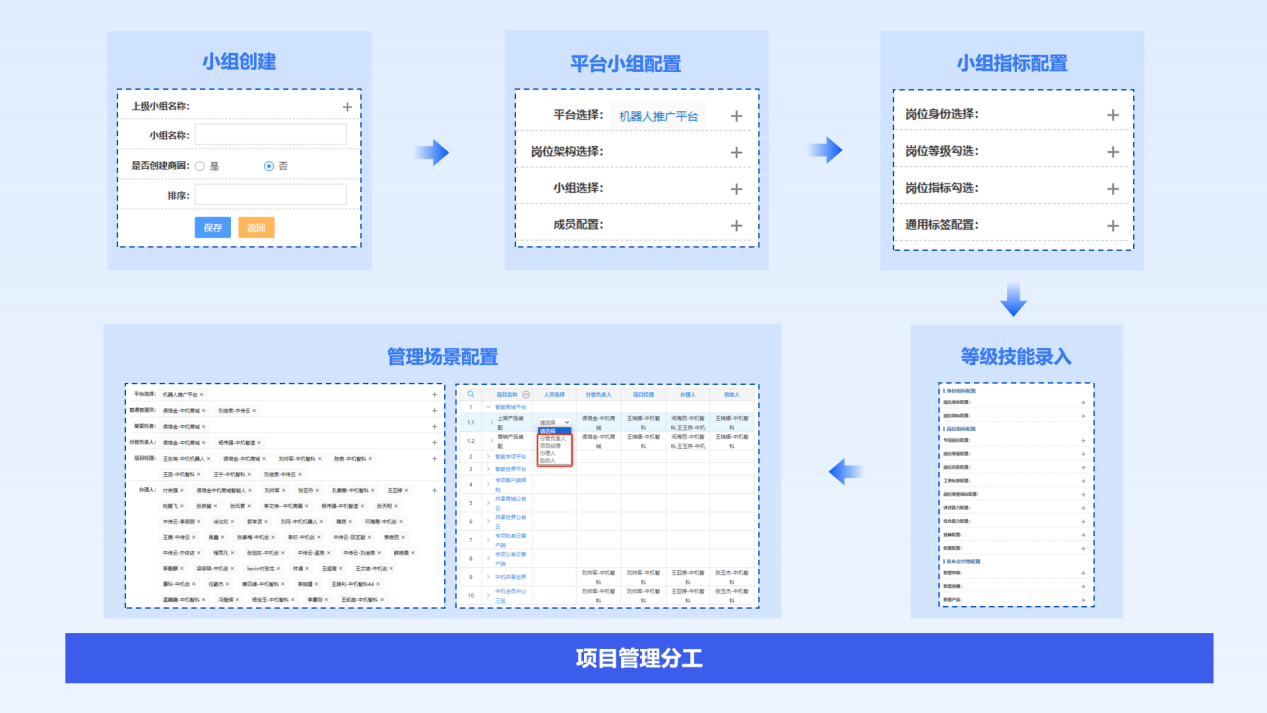Click the plus icon next to 通用标签配置
The image size is (1267, 713).
[x=1112, y=226]
